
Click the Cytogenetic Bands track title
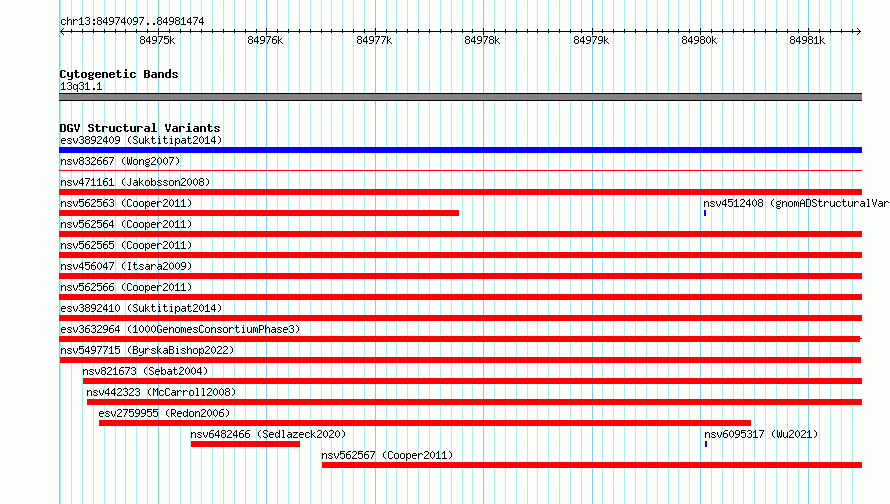pos(119,74)
